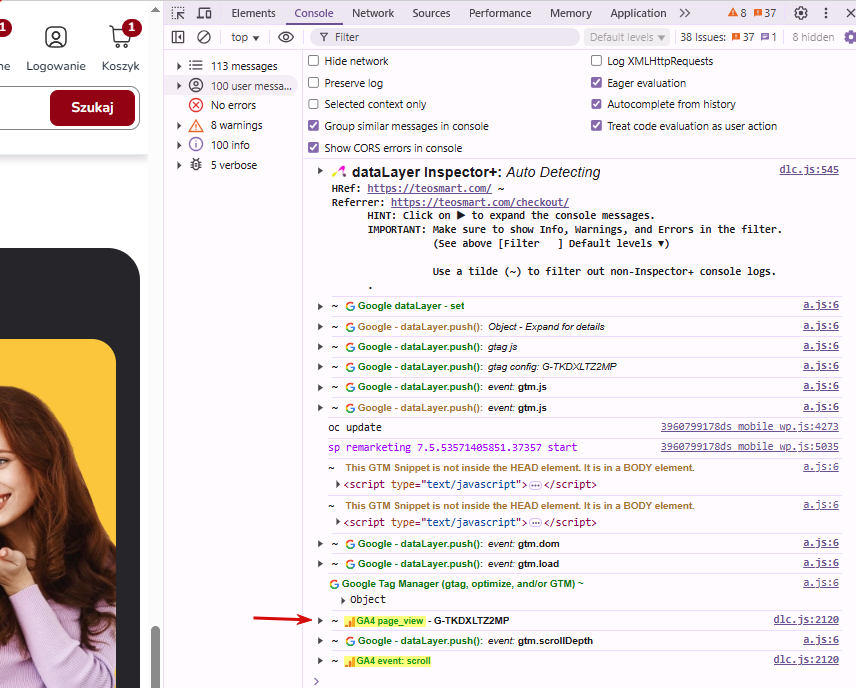The image size is (856, 688).
Task: Enable the Preserve log checkbox
Action: click(x=313, y=82)
